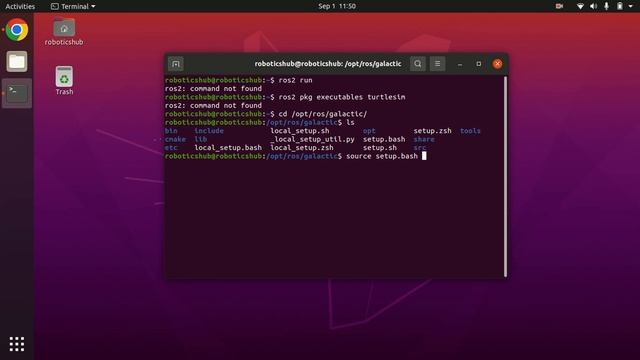The width and height of the screenshot is (640, 360).
Task: Click the 'tools' directory name
Action: click(x=470, y=131)
